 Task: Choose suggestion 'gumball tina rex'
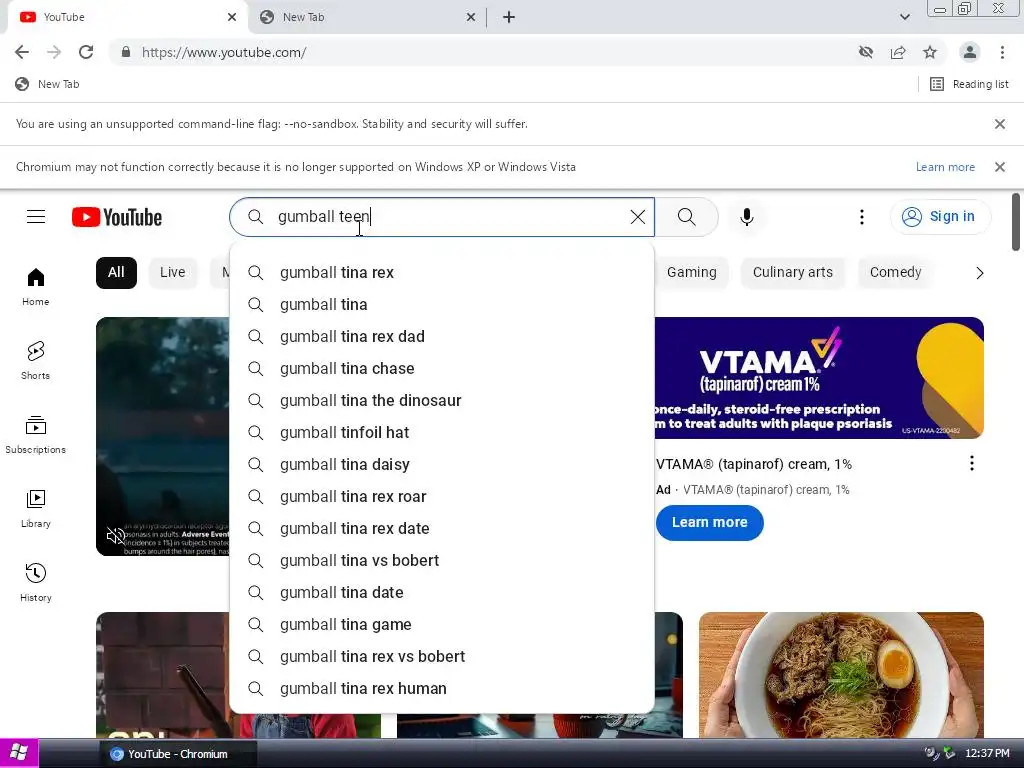(x=442, y=272)
